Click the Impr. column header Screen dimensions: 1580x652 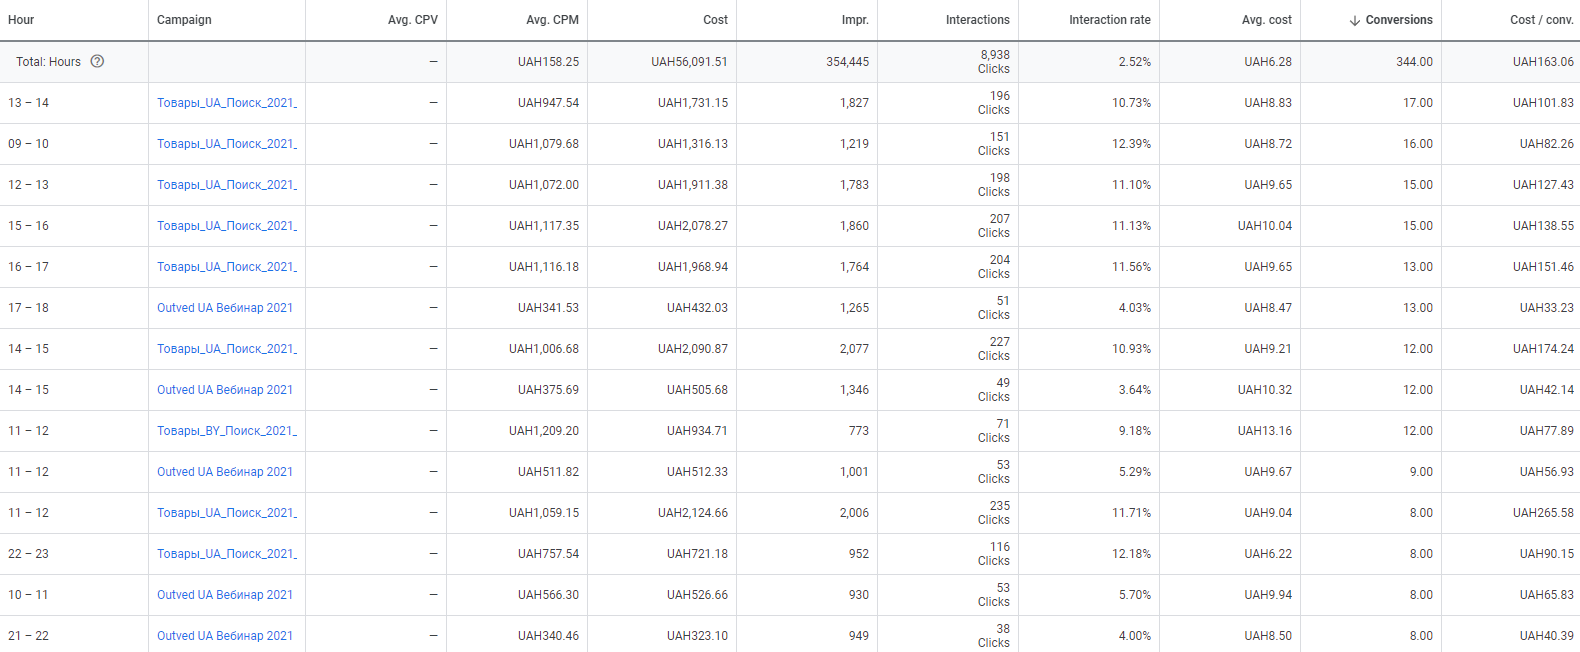(855, 20)
